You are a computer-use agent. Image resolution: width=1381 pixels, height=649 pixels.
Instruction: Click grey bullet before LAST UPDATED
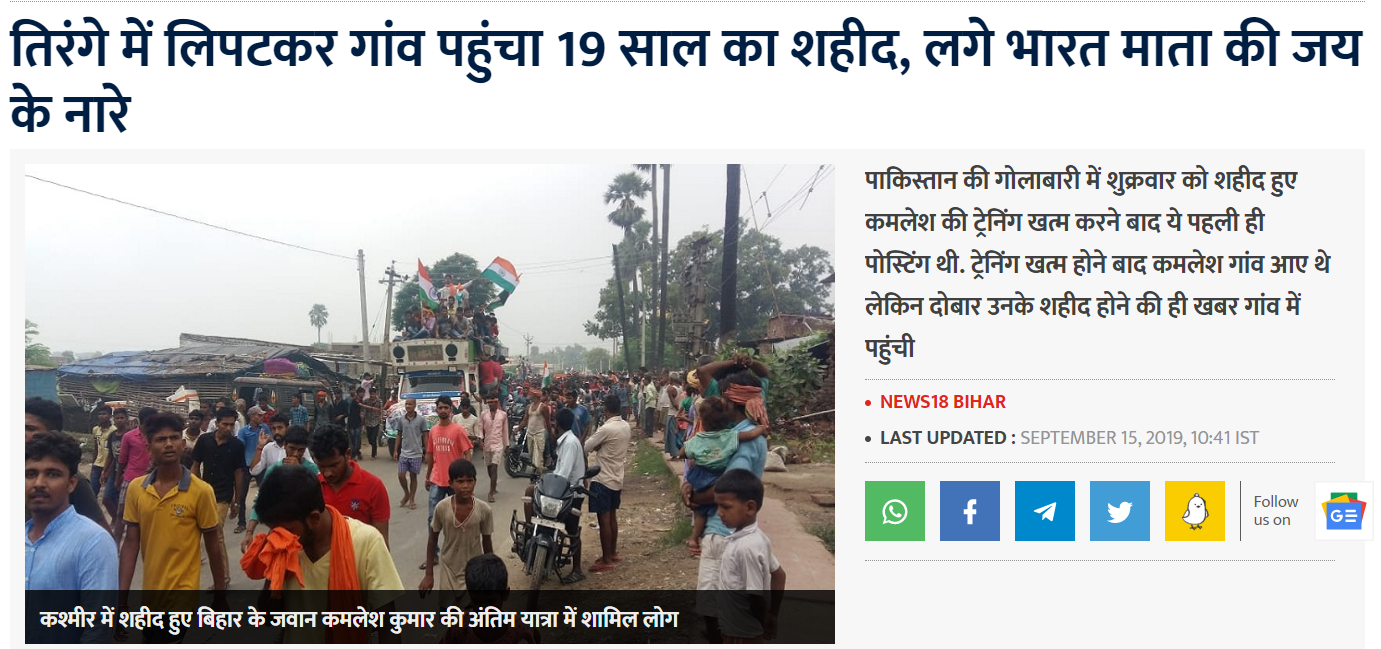point(868,439)
